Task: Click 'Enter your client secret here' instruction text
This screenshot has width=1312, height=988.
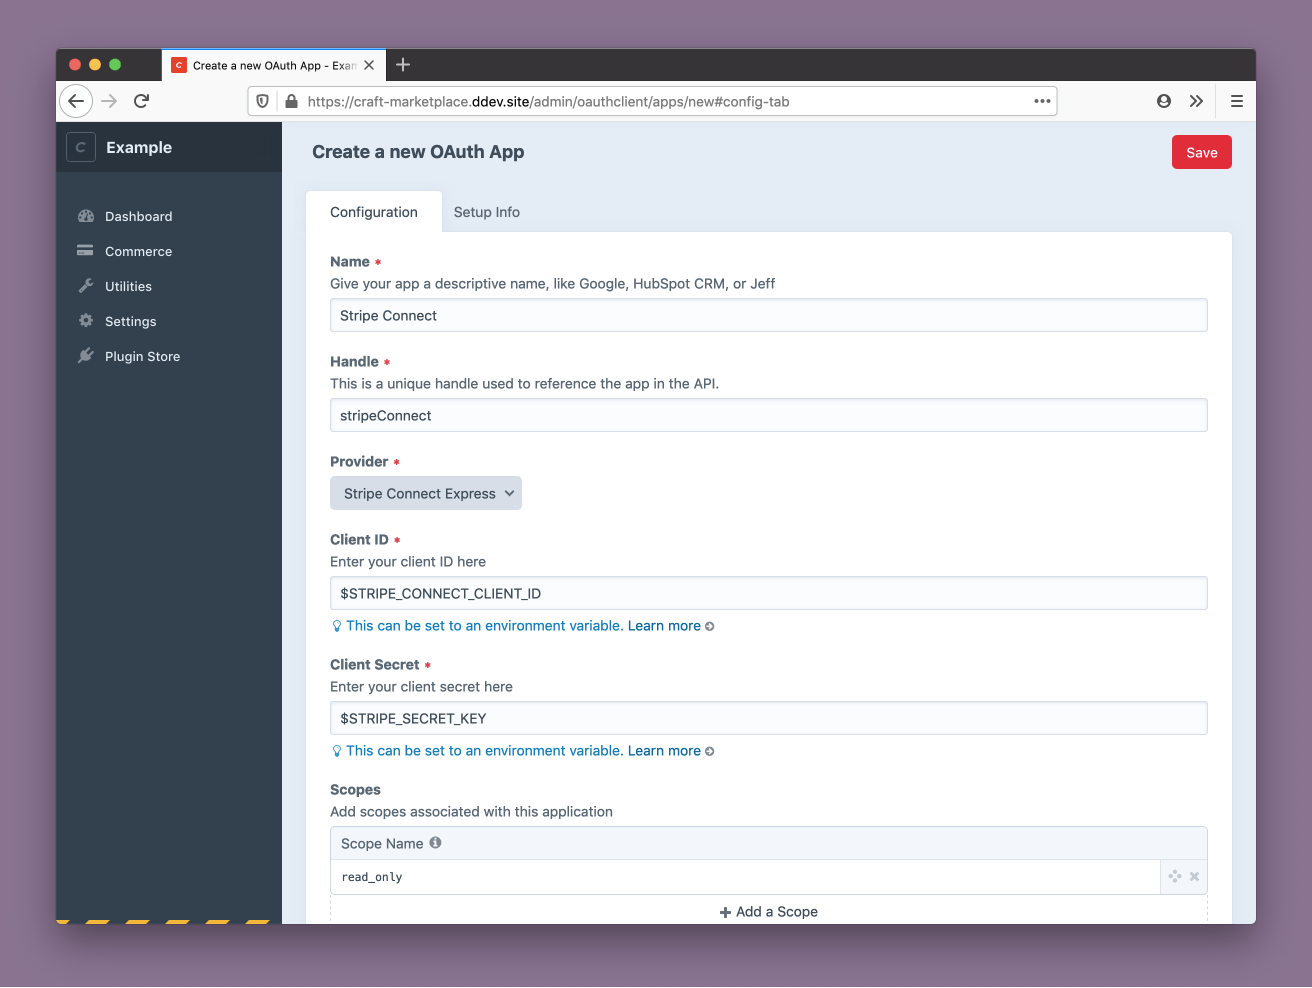Action: coord(421,687)
